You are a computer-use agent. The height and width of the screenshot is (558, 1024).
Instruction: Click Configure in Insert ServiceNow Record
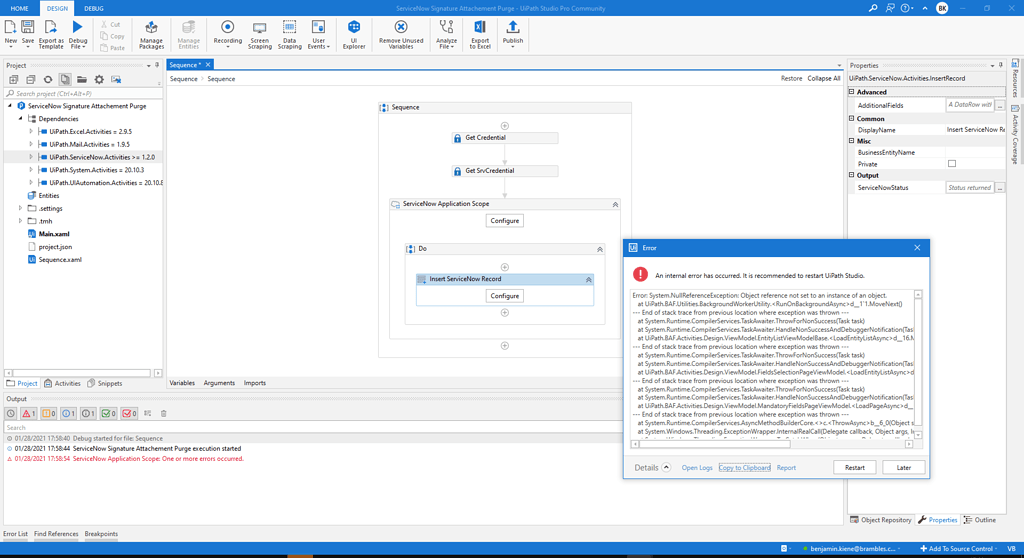pyautogui.click(x=505, y=296)
